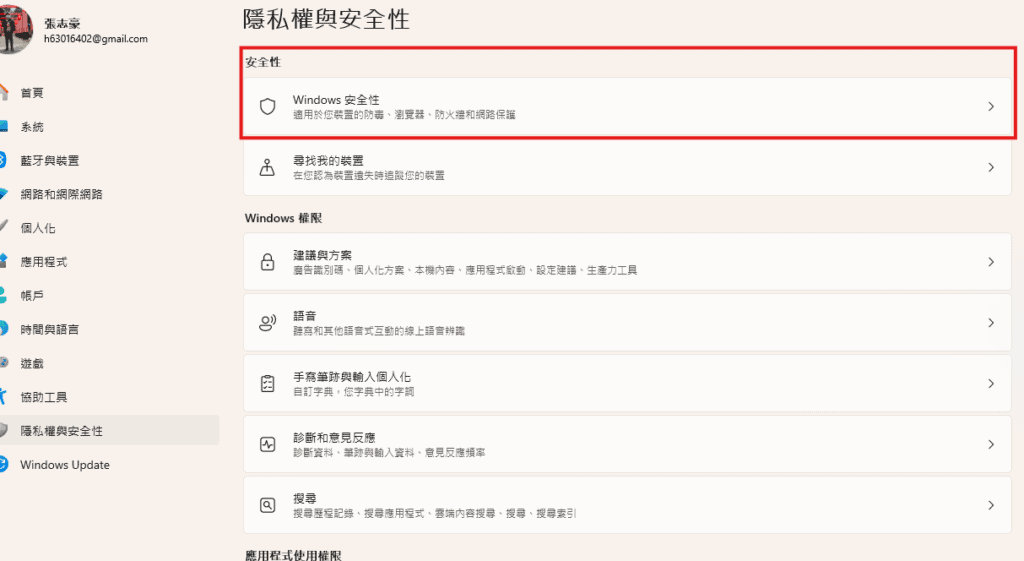The height and width of the screenshot is (561, 1024).
Task: Expand Windows 安全性 with its chevron
Action: click(x=991, y=106)
